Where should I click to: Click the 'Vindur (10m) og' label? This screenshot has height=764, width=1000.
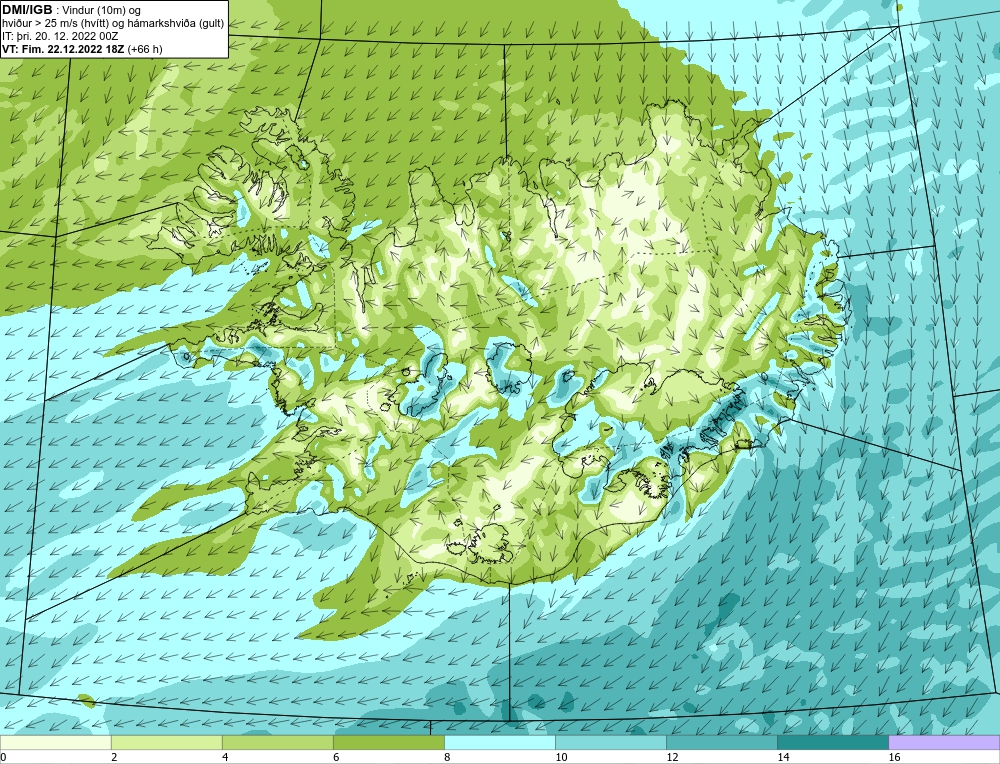point(103,11)
